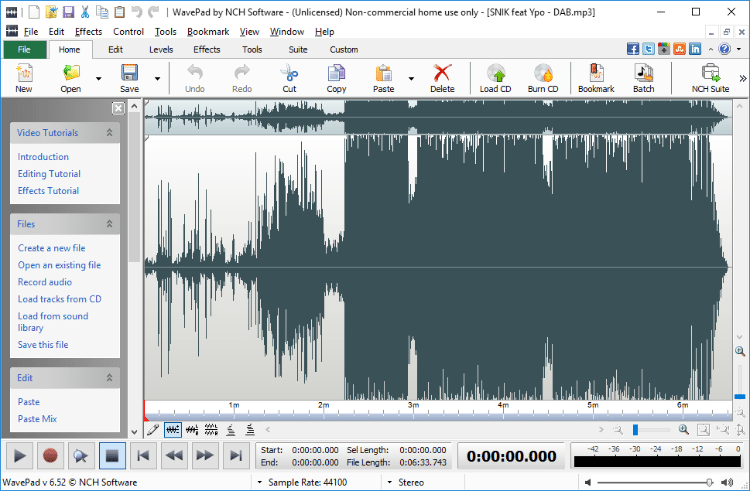The height and width of the screenshot is (491, 750).
Task: Select the pencil edit tool below waveform
Action: [153, 430]
